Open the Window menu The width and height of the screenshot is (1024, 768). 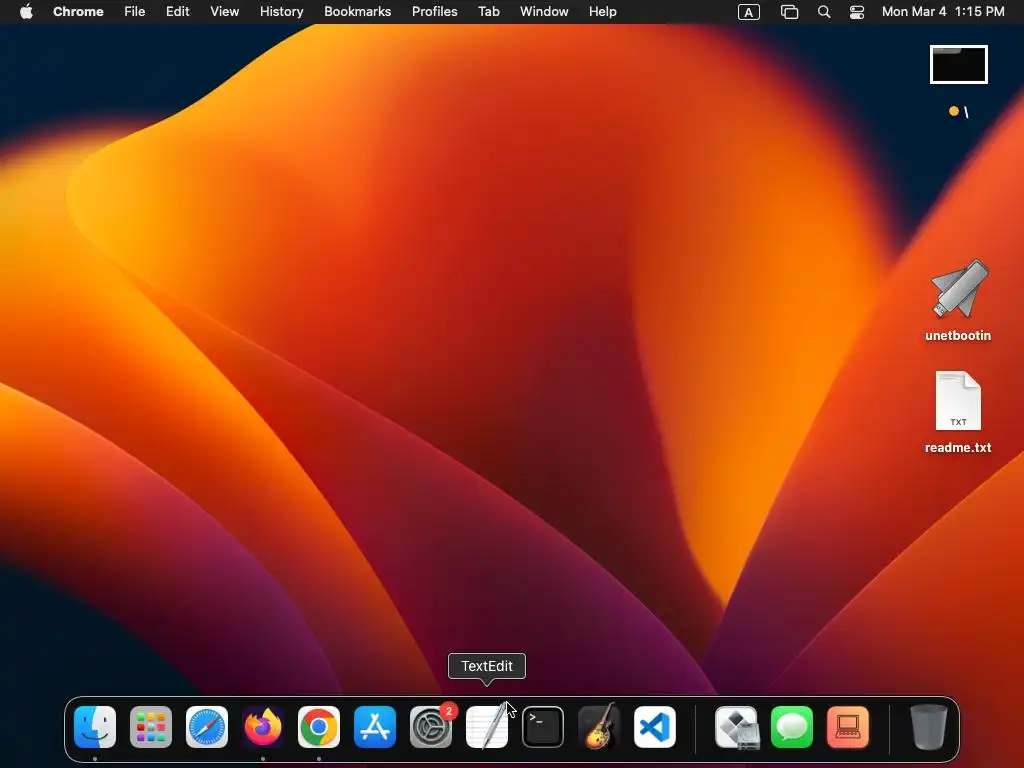pos(544,11)
